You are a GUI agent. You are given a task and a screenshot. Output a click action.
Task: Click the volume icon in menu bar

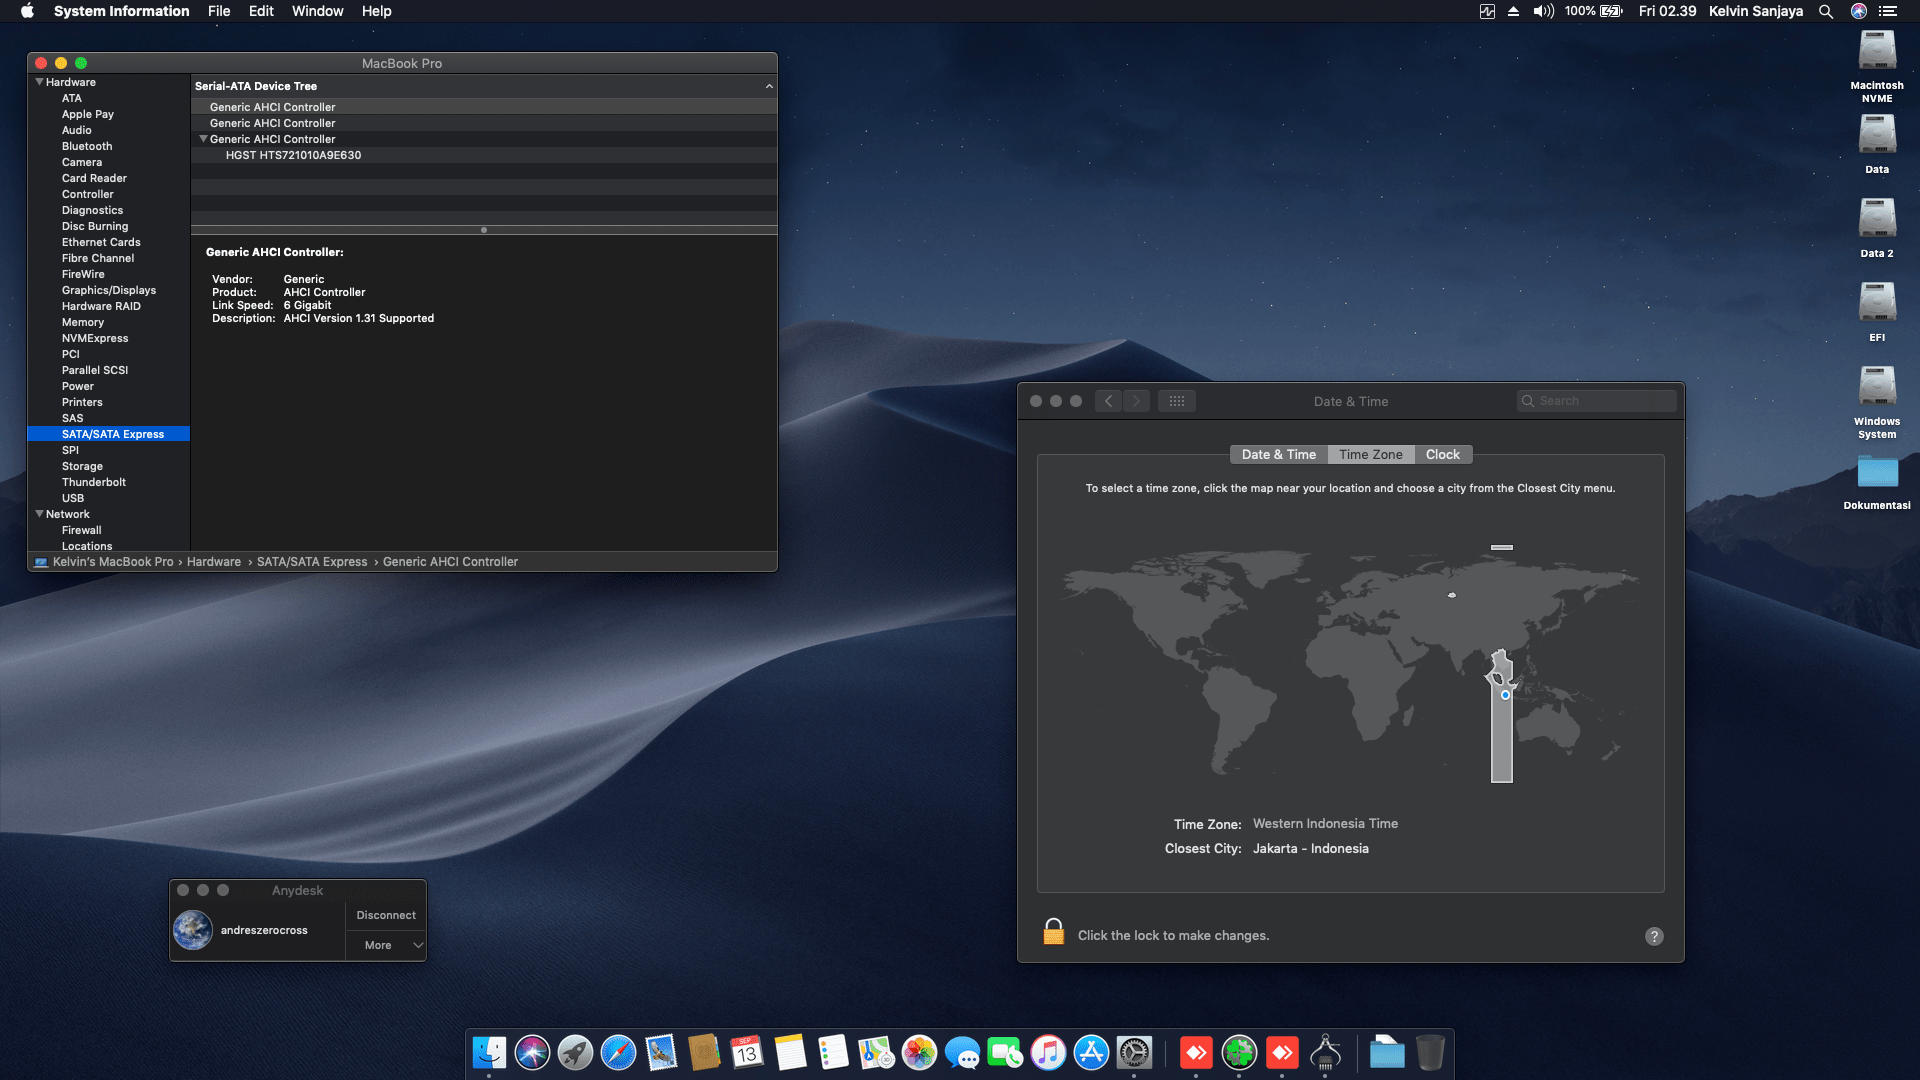(1543, 11)
